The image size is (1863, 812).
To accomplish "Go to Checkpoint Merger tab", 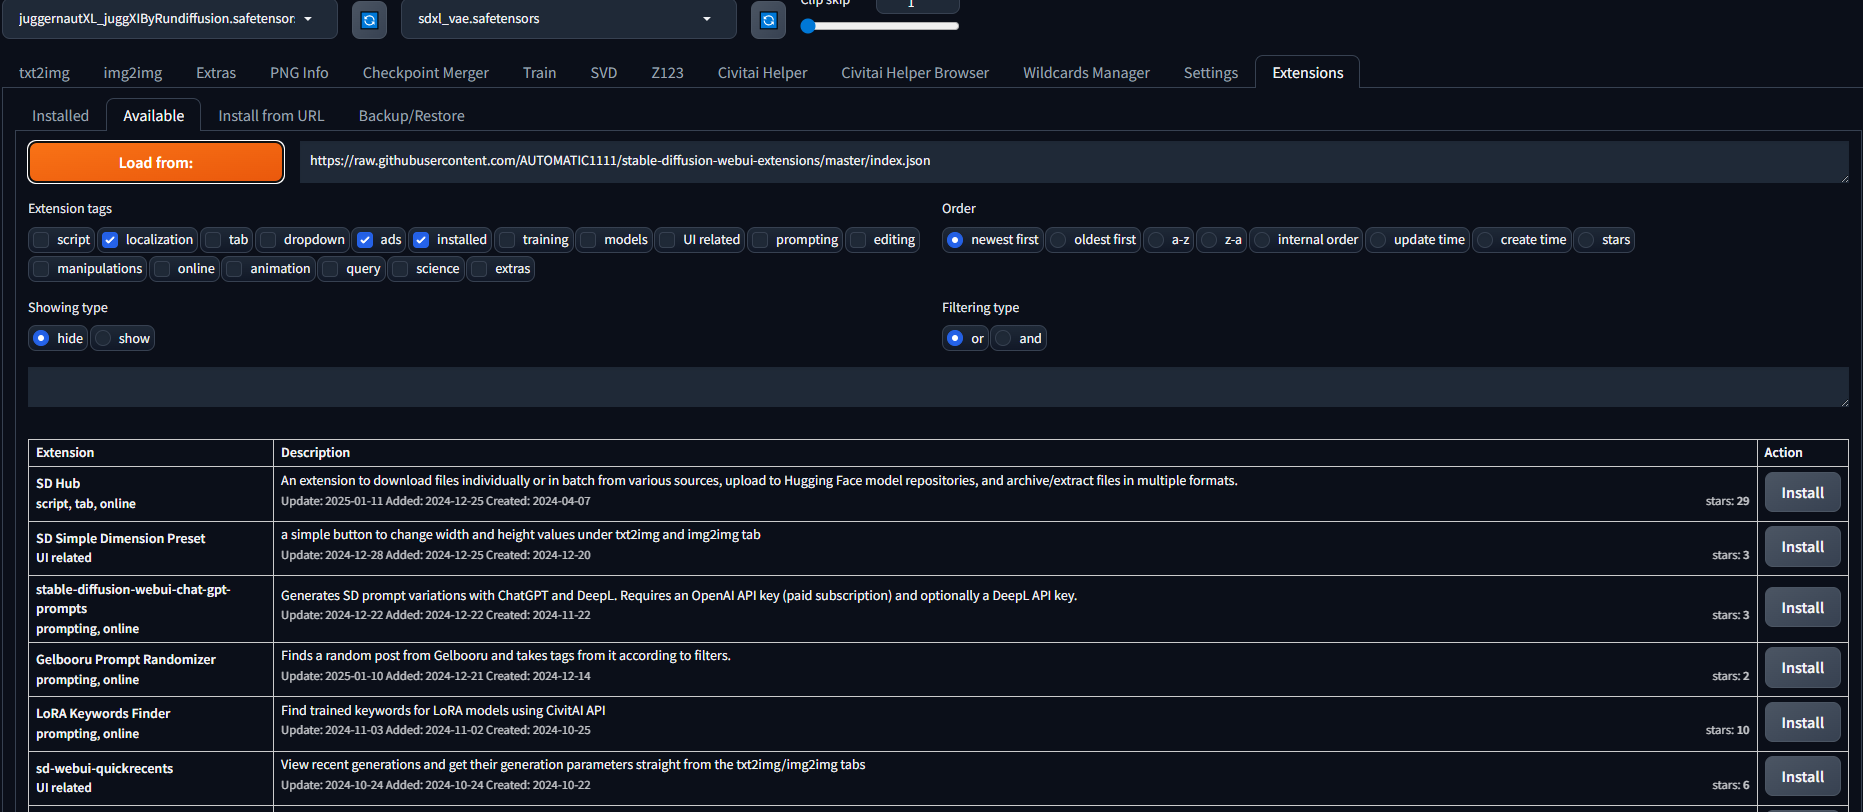I will (426, 73).
